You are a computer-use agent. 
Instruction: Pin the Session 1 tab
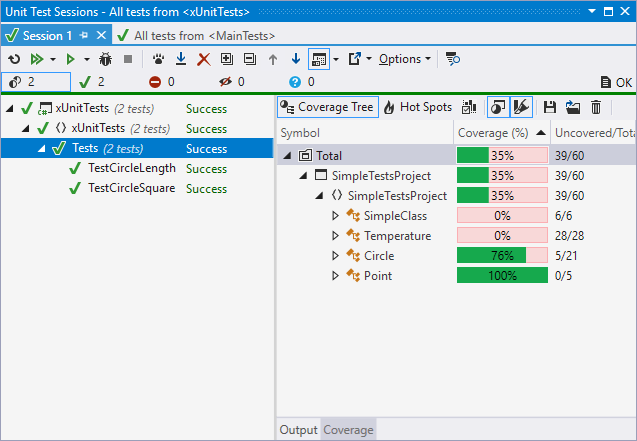(x=84, y=35)
